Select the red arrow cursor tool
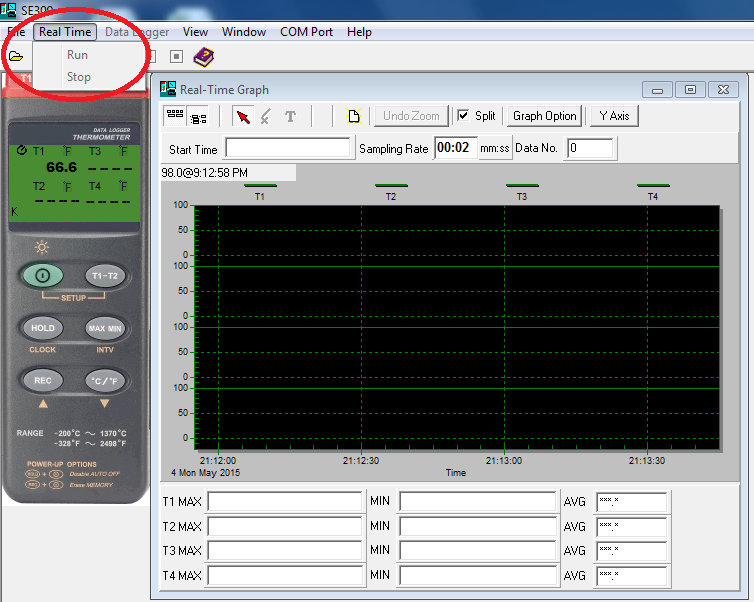 click(x=243, y=116)
